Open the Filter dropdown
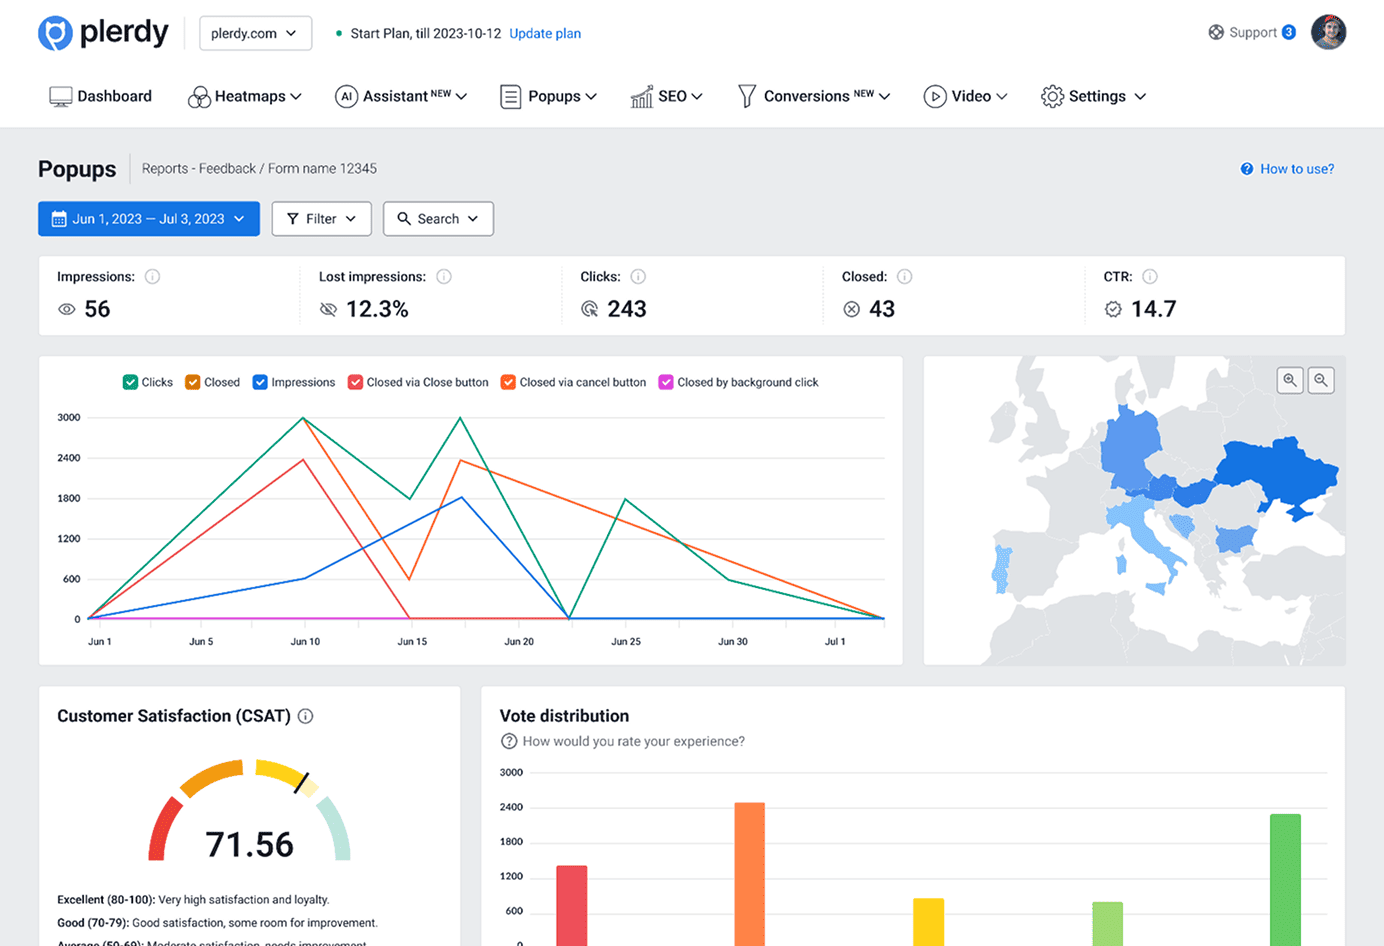1384x946 pixels. pyautogui.click(x=321, y=219)
